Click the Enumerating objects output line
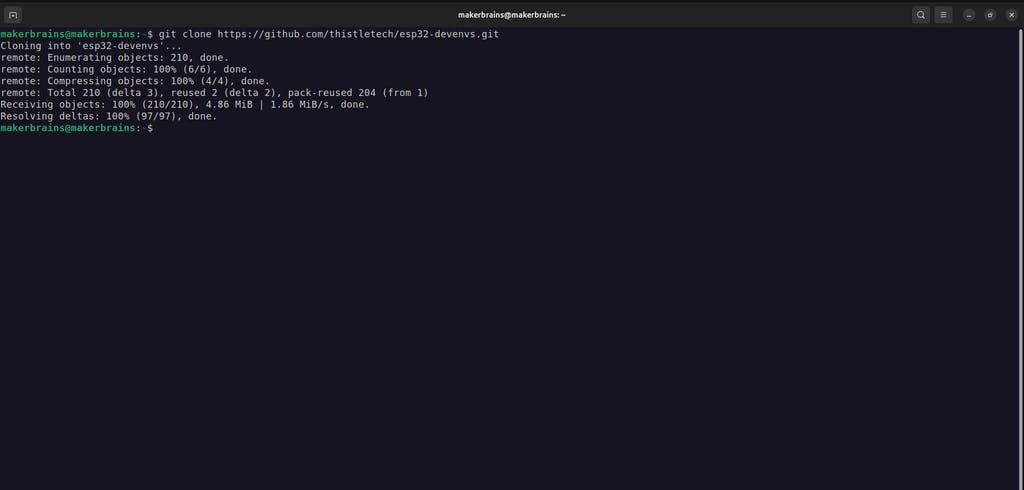1024x490 pixels. click(x=114, y=57)
